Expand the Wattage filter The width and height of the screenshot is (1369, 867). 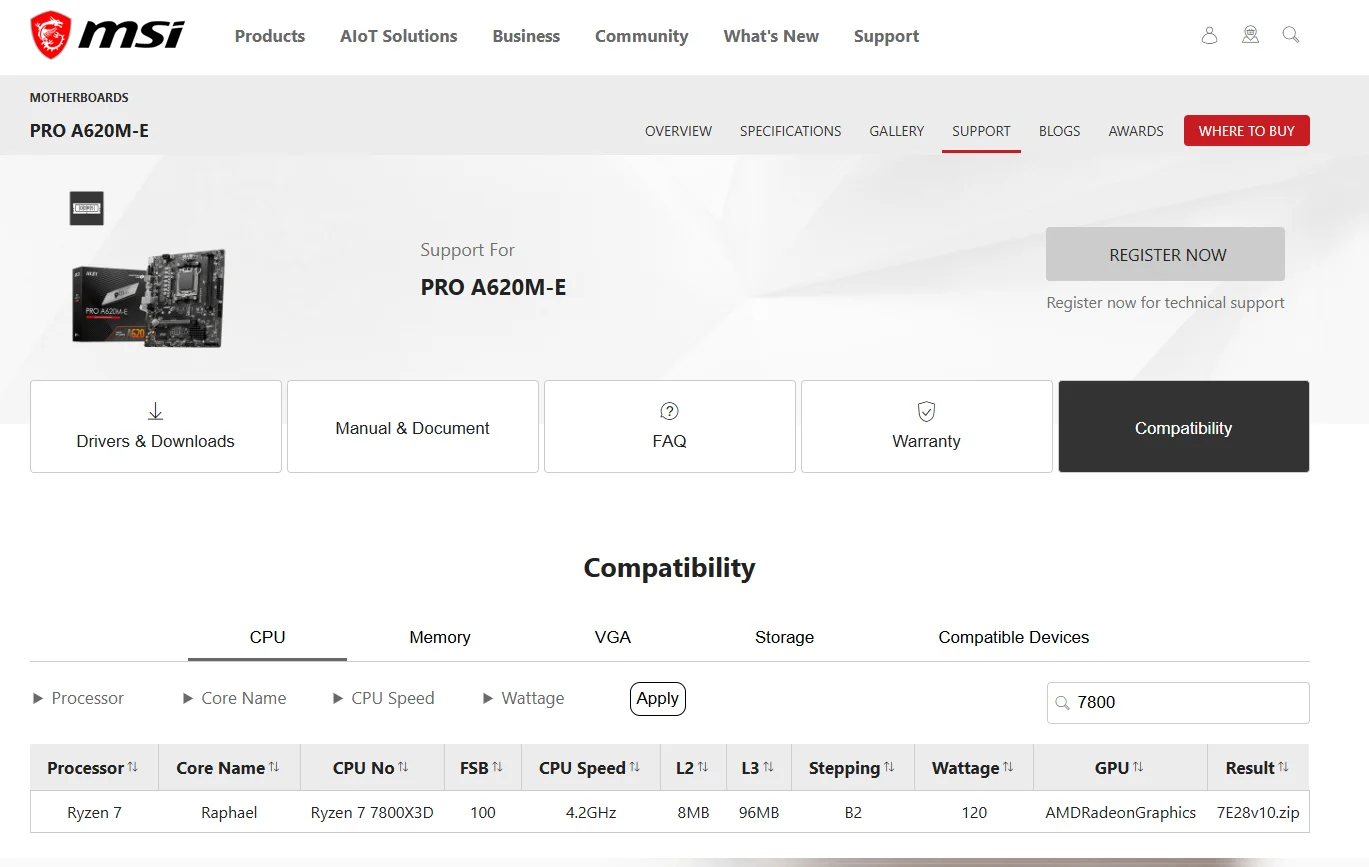point(523,698)
